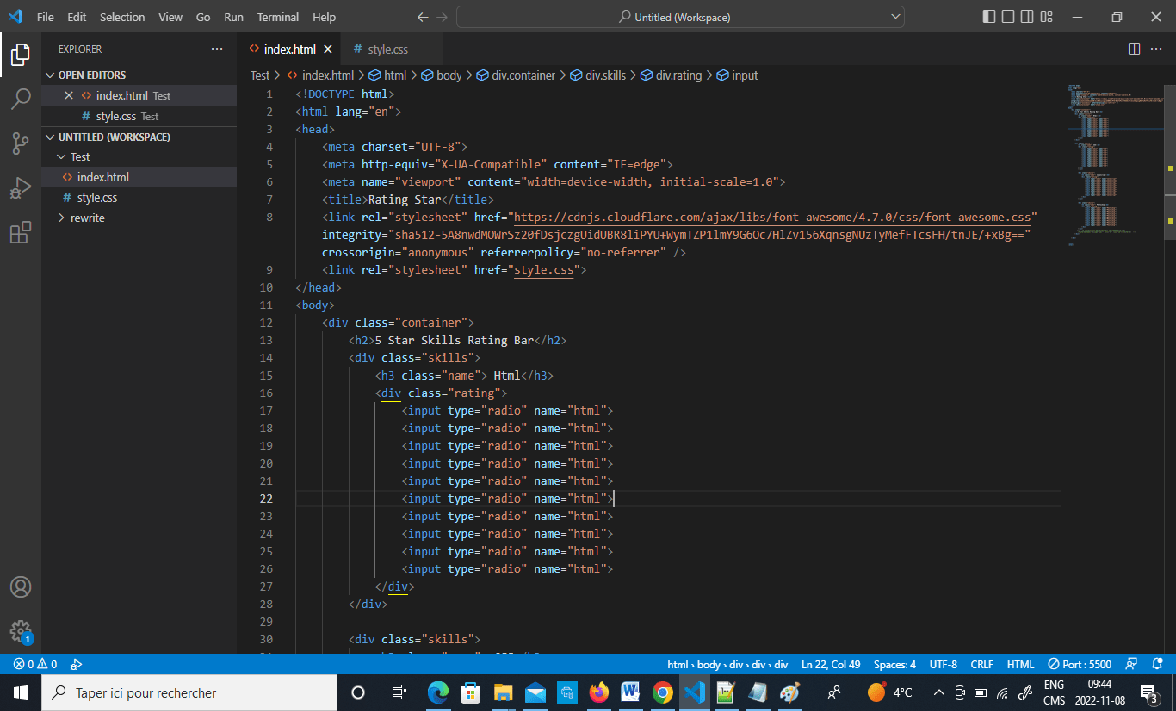Select style.css under Open Editors
Screen dimensions: 1176x711
click(x=140, y=116)
